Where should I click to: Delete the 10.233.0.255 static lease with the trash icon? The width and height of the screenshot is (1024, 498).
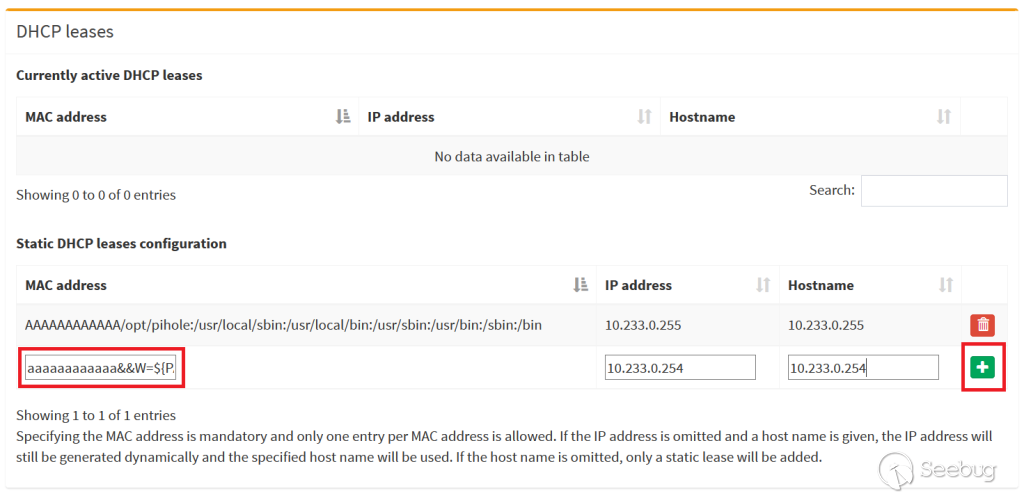[983, 324]
